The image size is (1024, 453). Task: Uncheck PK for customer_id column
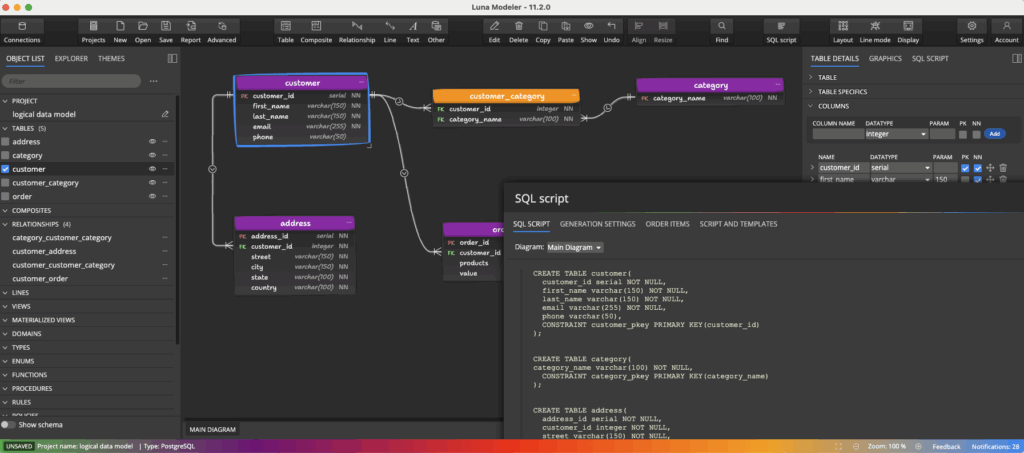[x=965, y=168]
